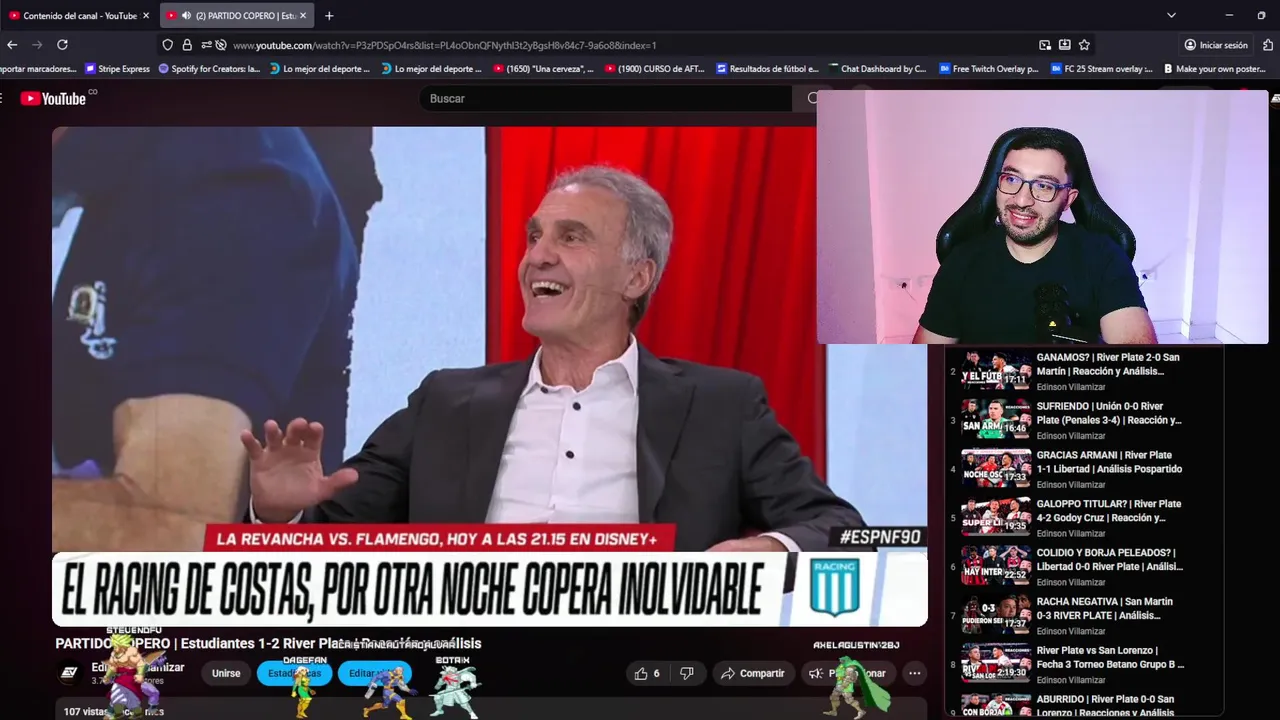The height and width of the screenshot is (720, 1280).
Task: Open '(1650) "Una cerveza"' bookmark
Action: tap(543, 69)
